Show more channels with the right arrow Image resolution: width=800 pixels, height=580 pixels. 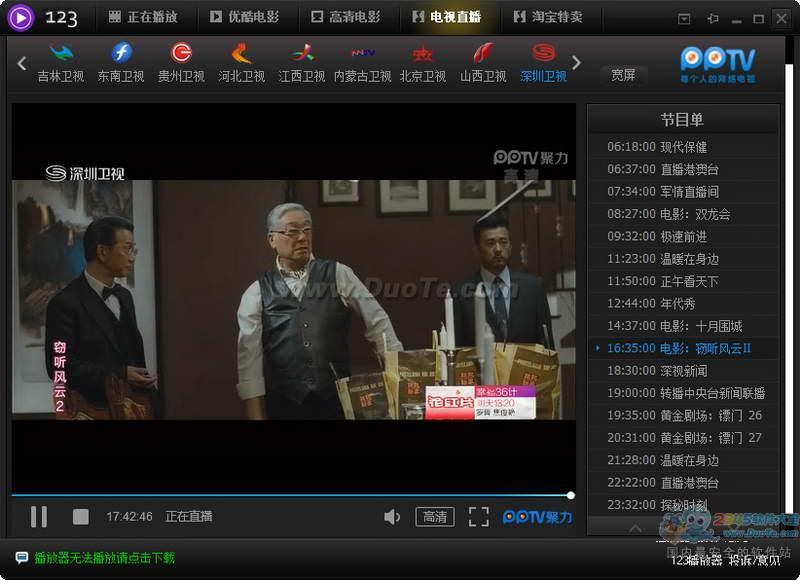tap(576, 63)
